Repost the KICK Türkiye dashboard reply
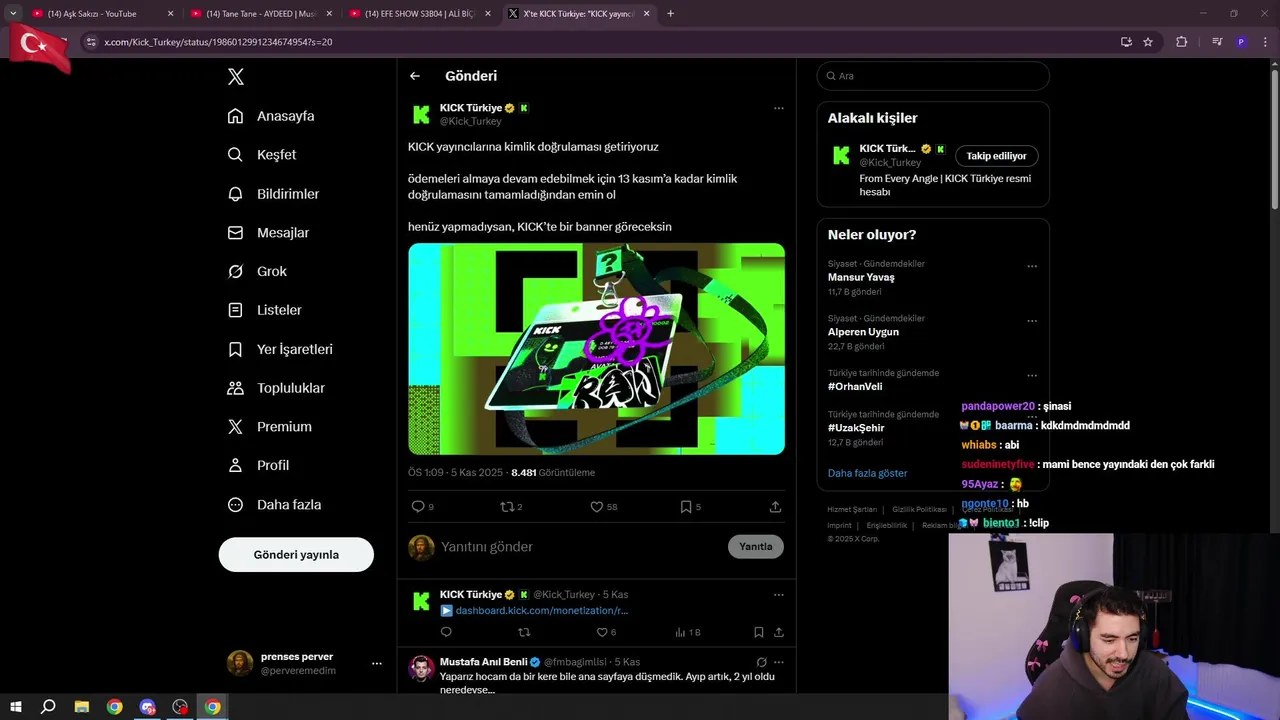 [x=523, y=632]
